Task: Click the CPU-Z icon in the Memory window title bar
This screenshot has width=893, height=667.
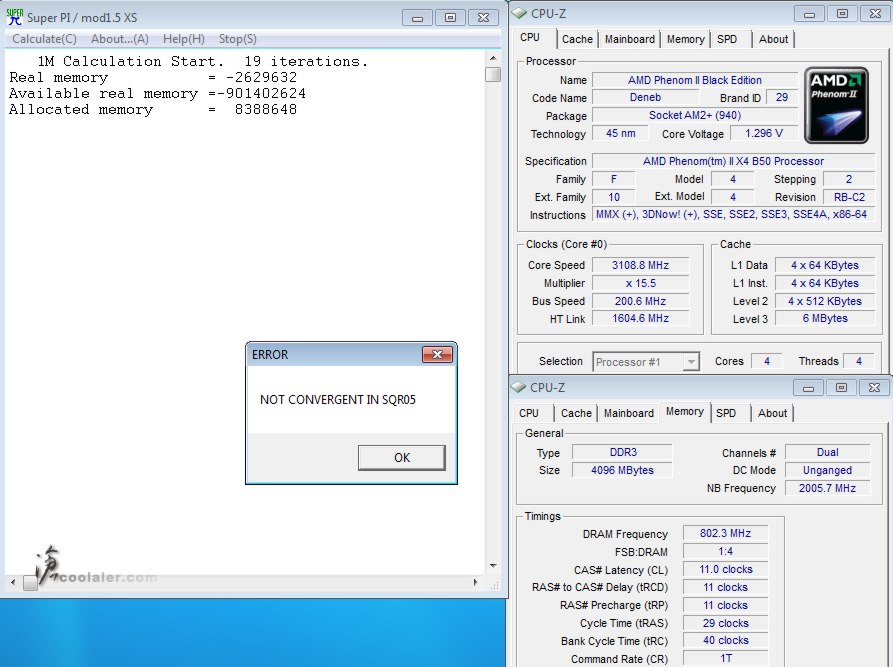Action: click(x=518, y=387)
